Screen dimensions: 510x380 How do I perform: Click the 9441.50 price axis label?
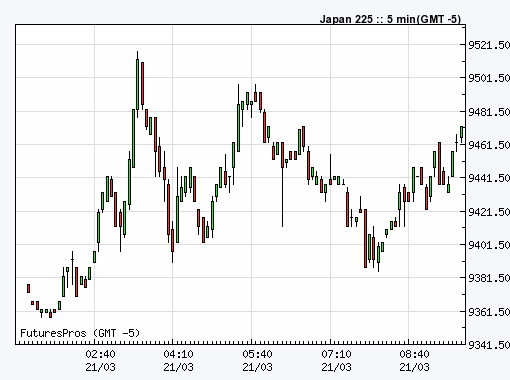click(x=489, y=178)
